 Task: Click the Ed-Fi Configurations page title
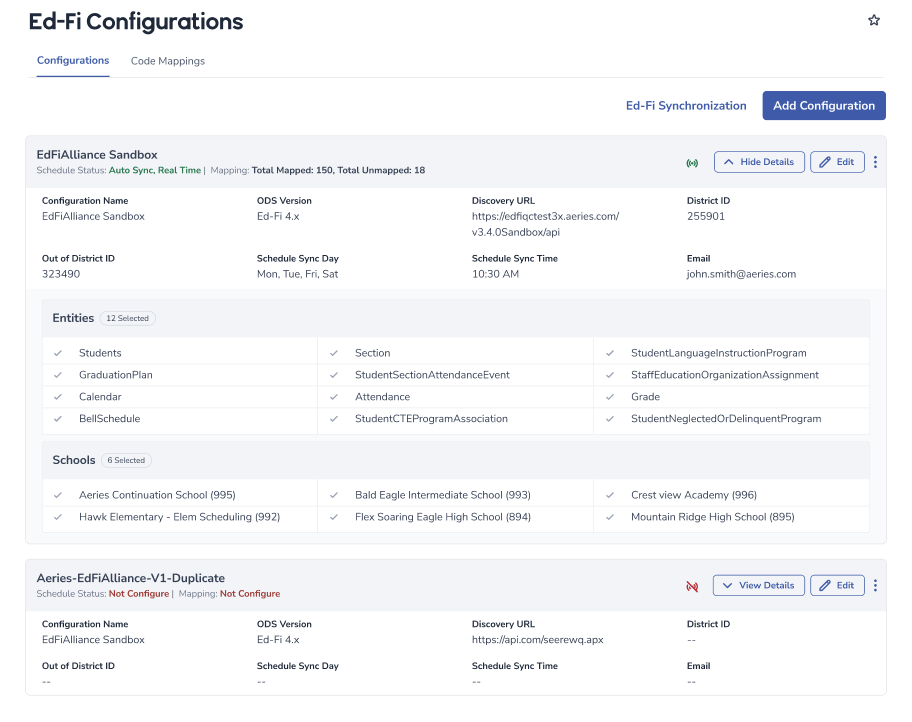136,22
